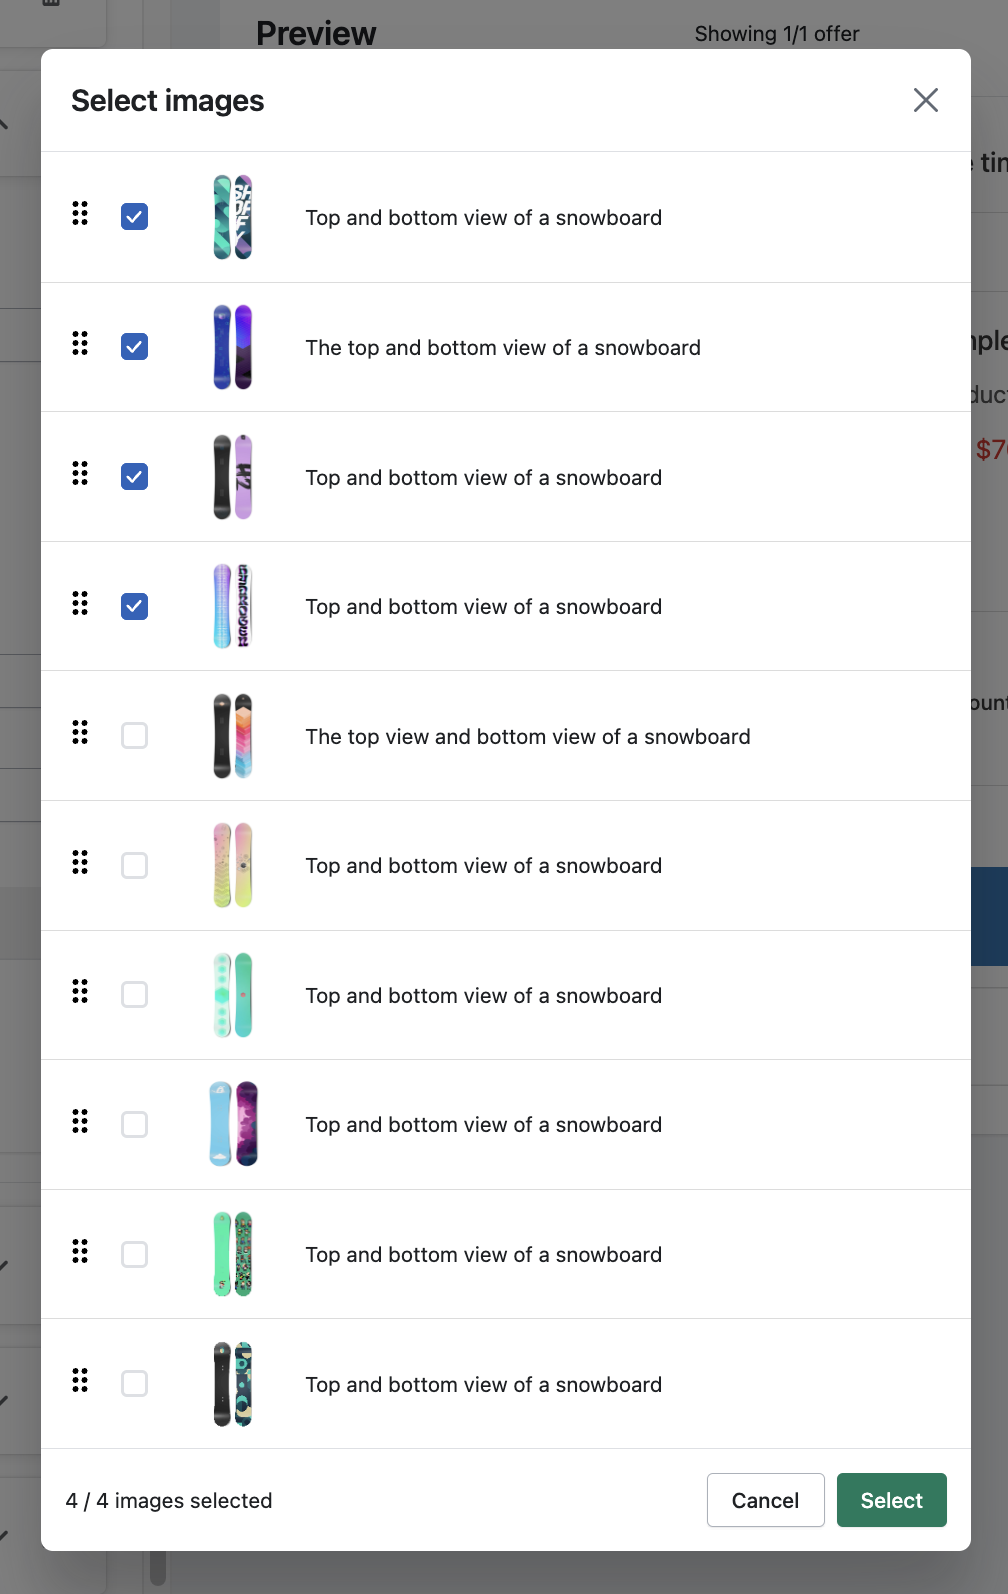Click the green leopard-print snowboard thumbnail
Screen dimensions: 1008x1594
pos(233,1254)
